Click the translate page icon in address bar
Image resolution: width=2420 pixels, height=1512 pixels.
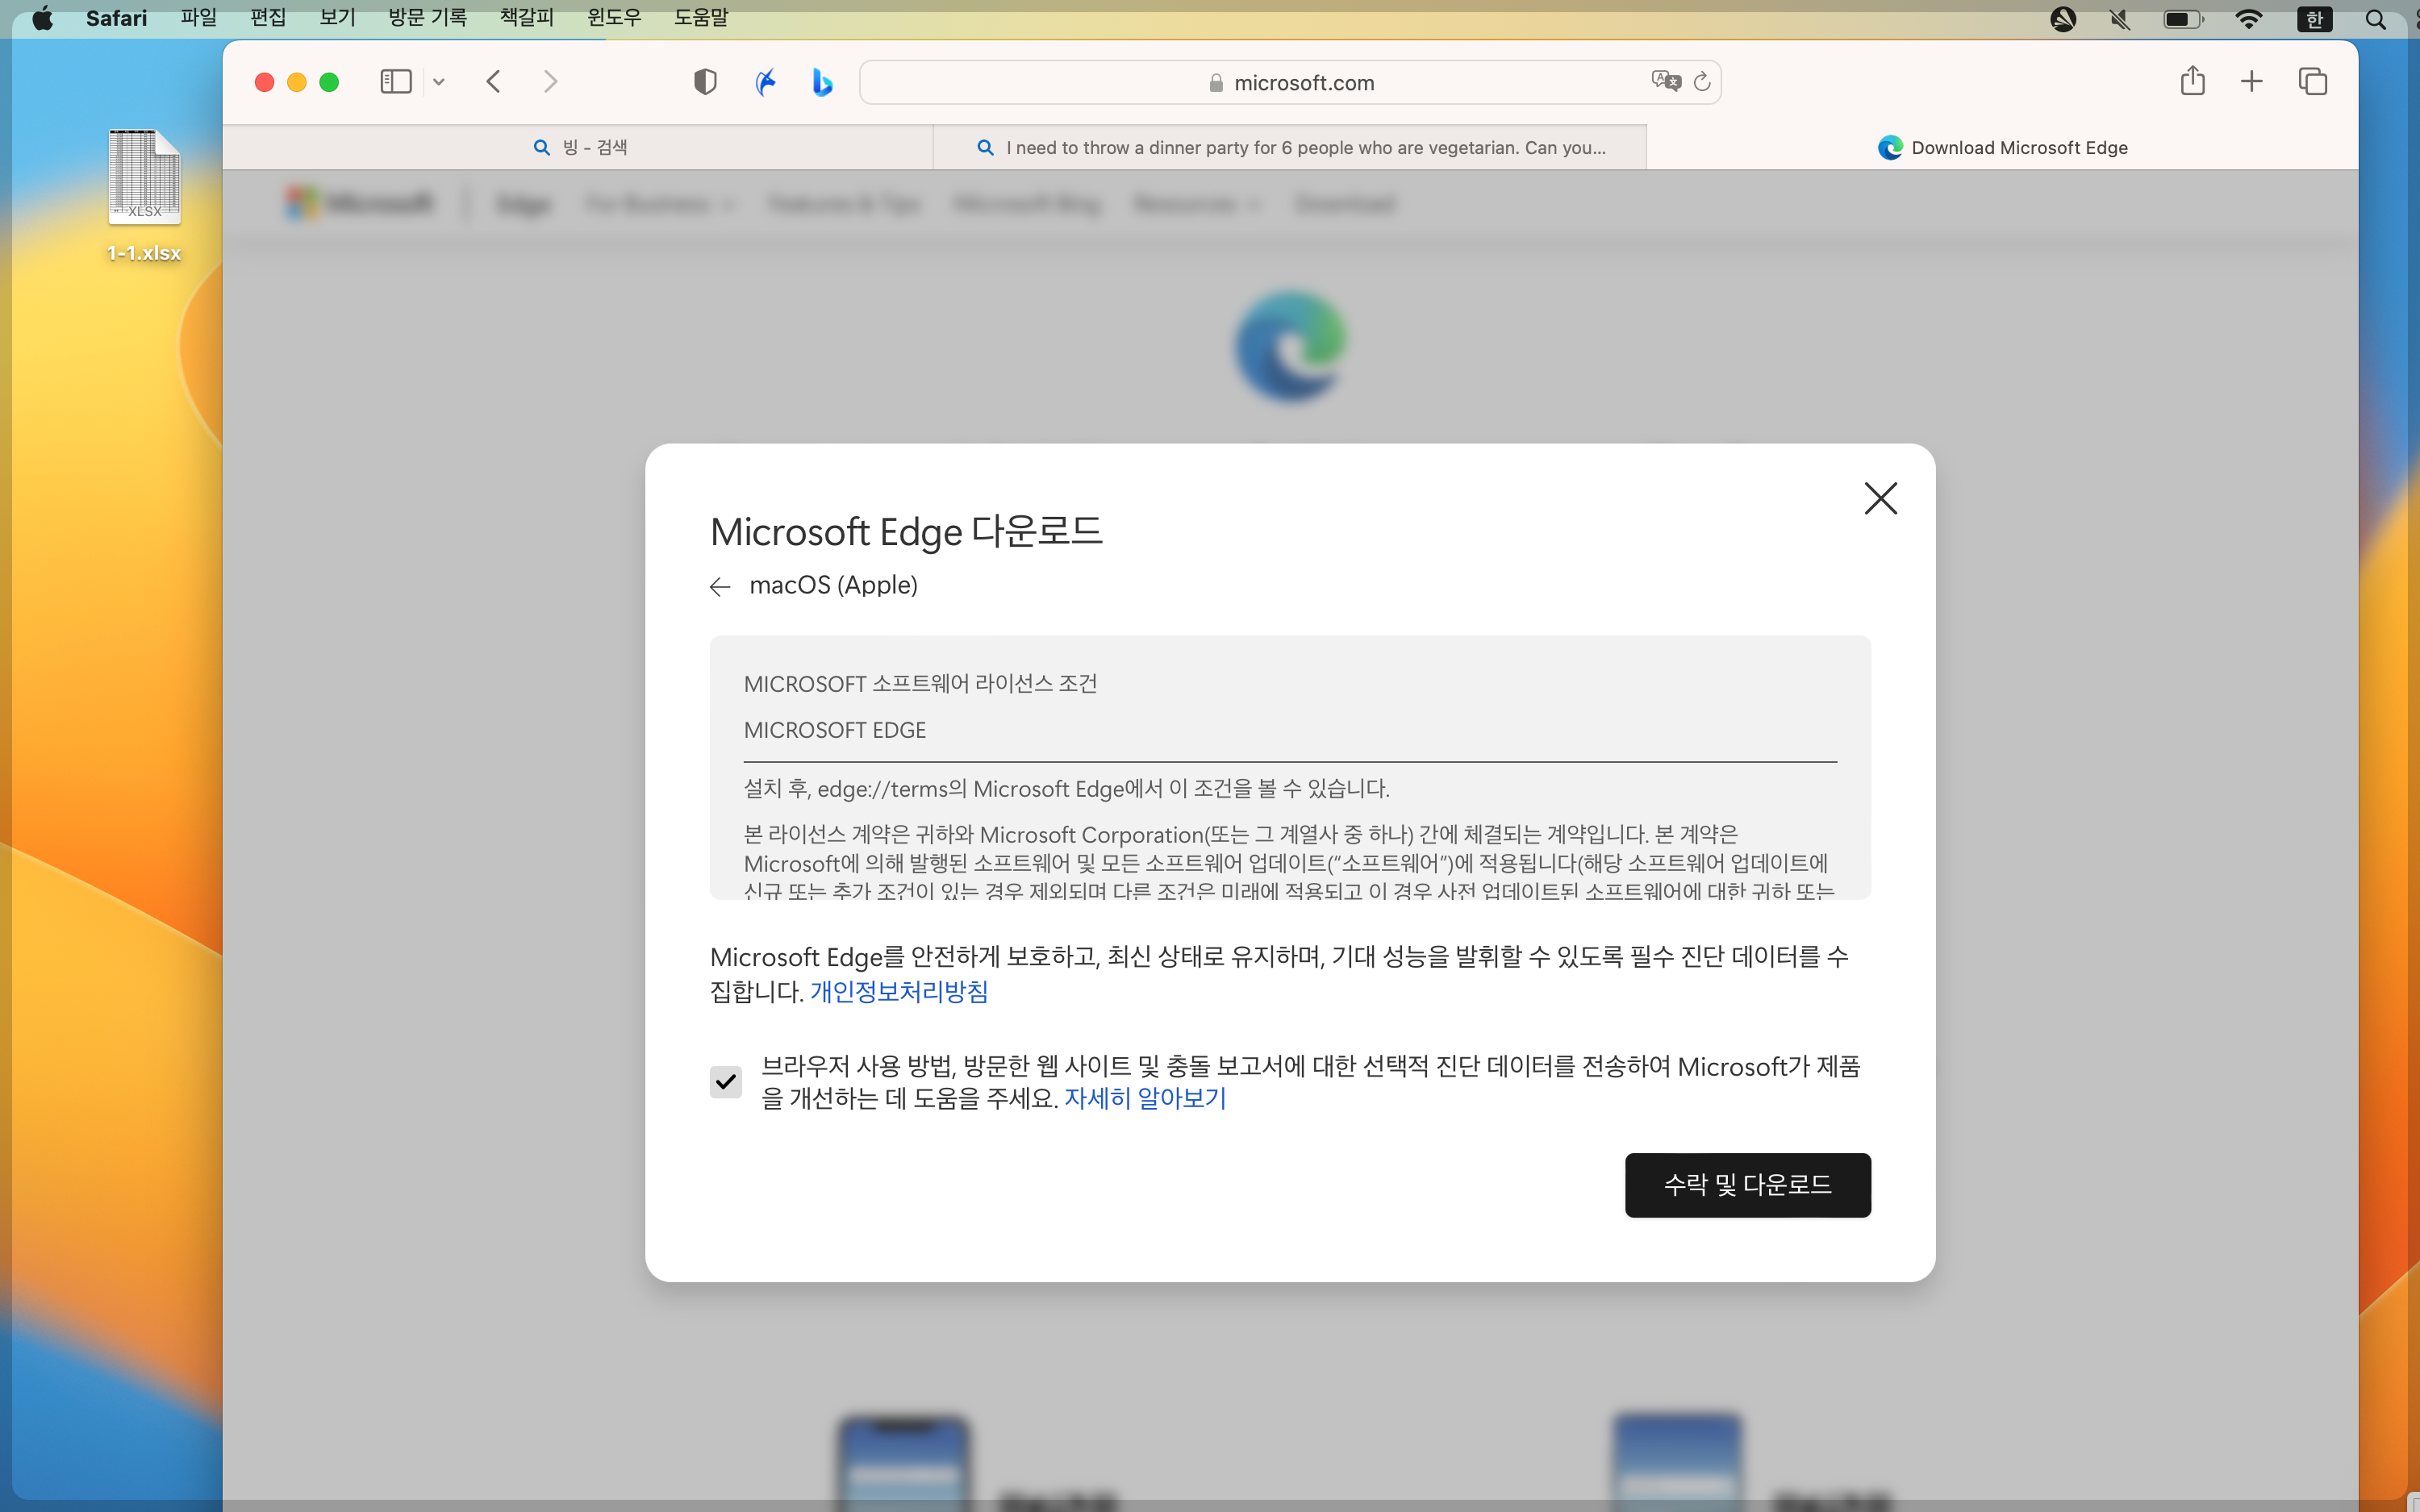(x=1665, y=81)
